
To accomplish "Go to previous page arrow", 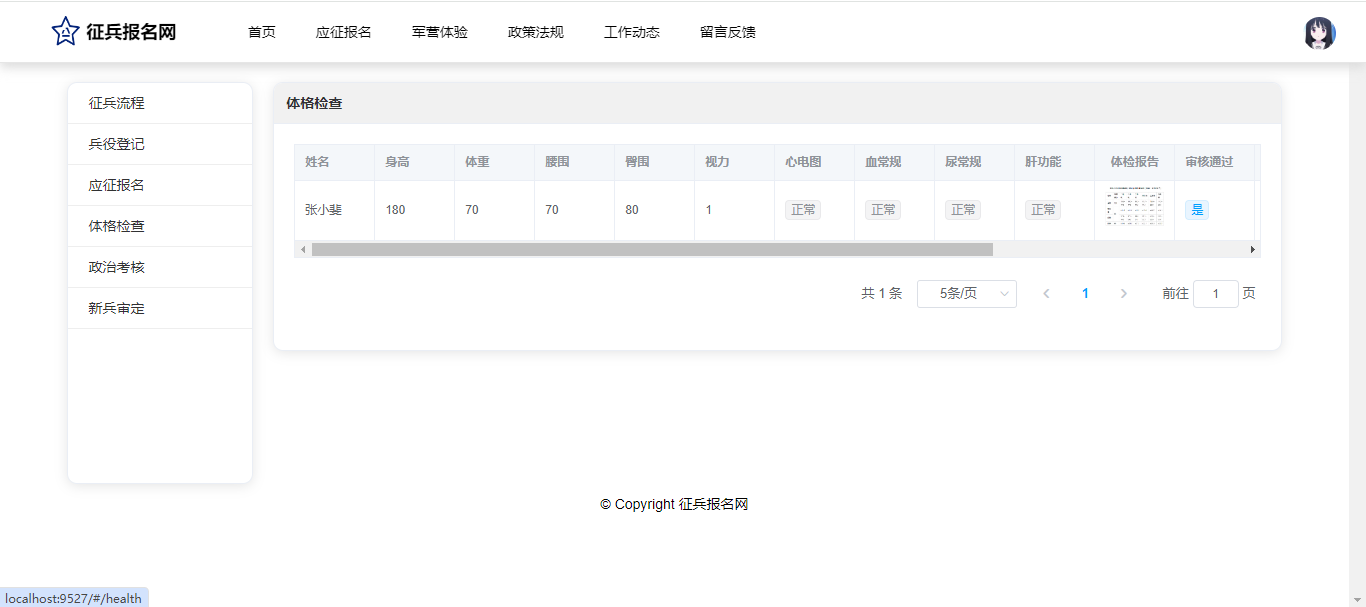I will click(x=1046, y=294).
